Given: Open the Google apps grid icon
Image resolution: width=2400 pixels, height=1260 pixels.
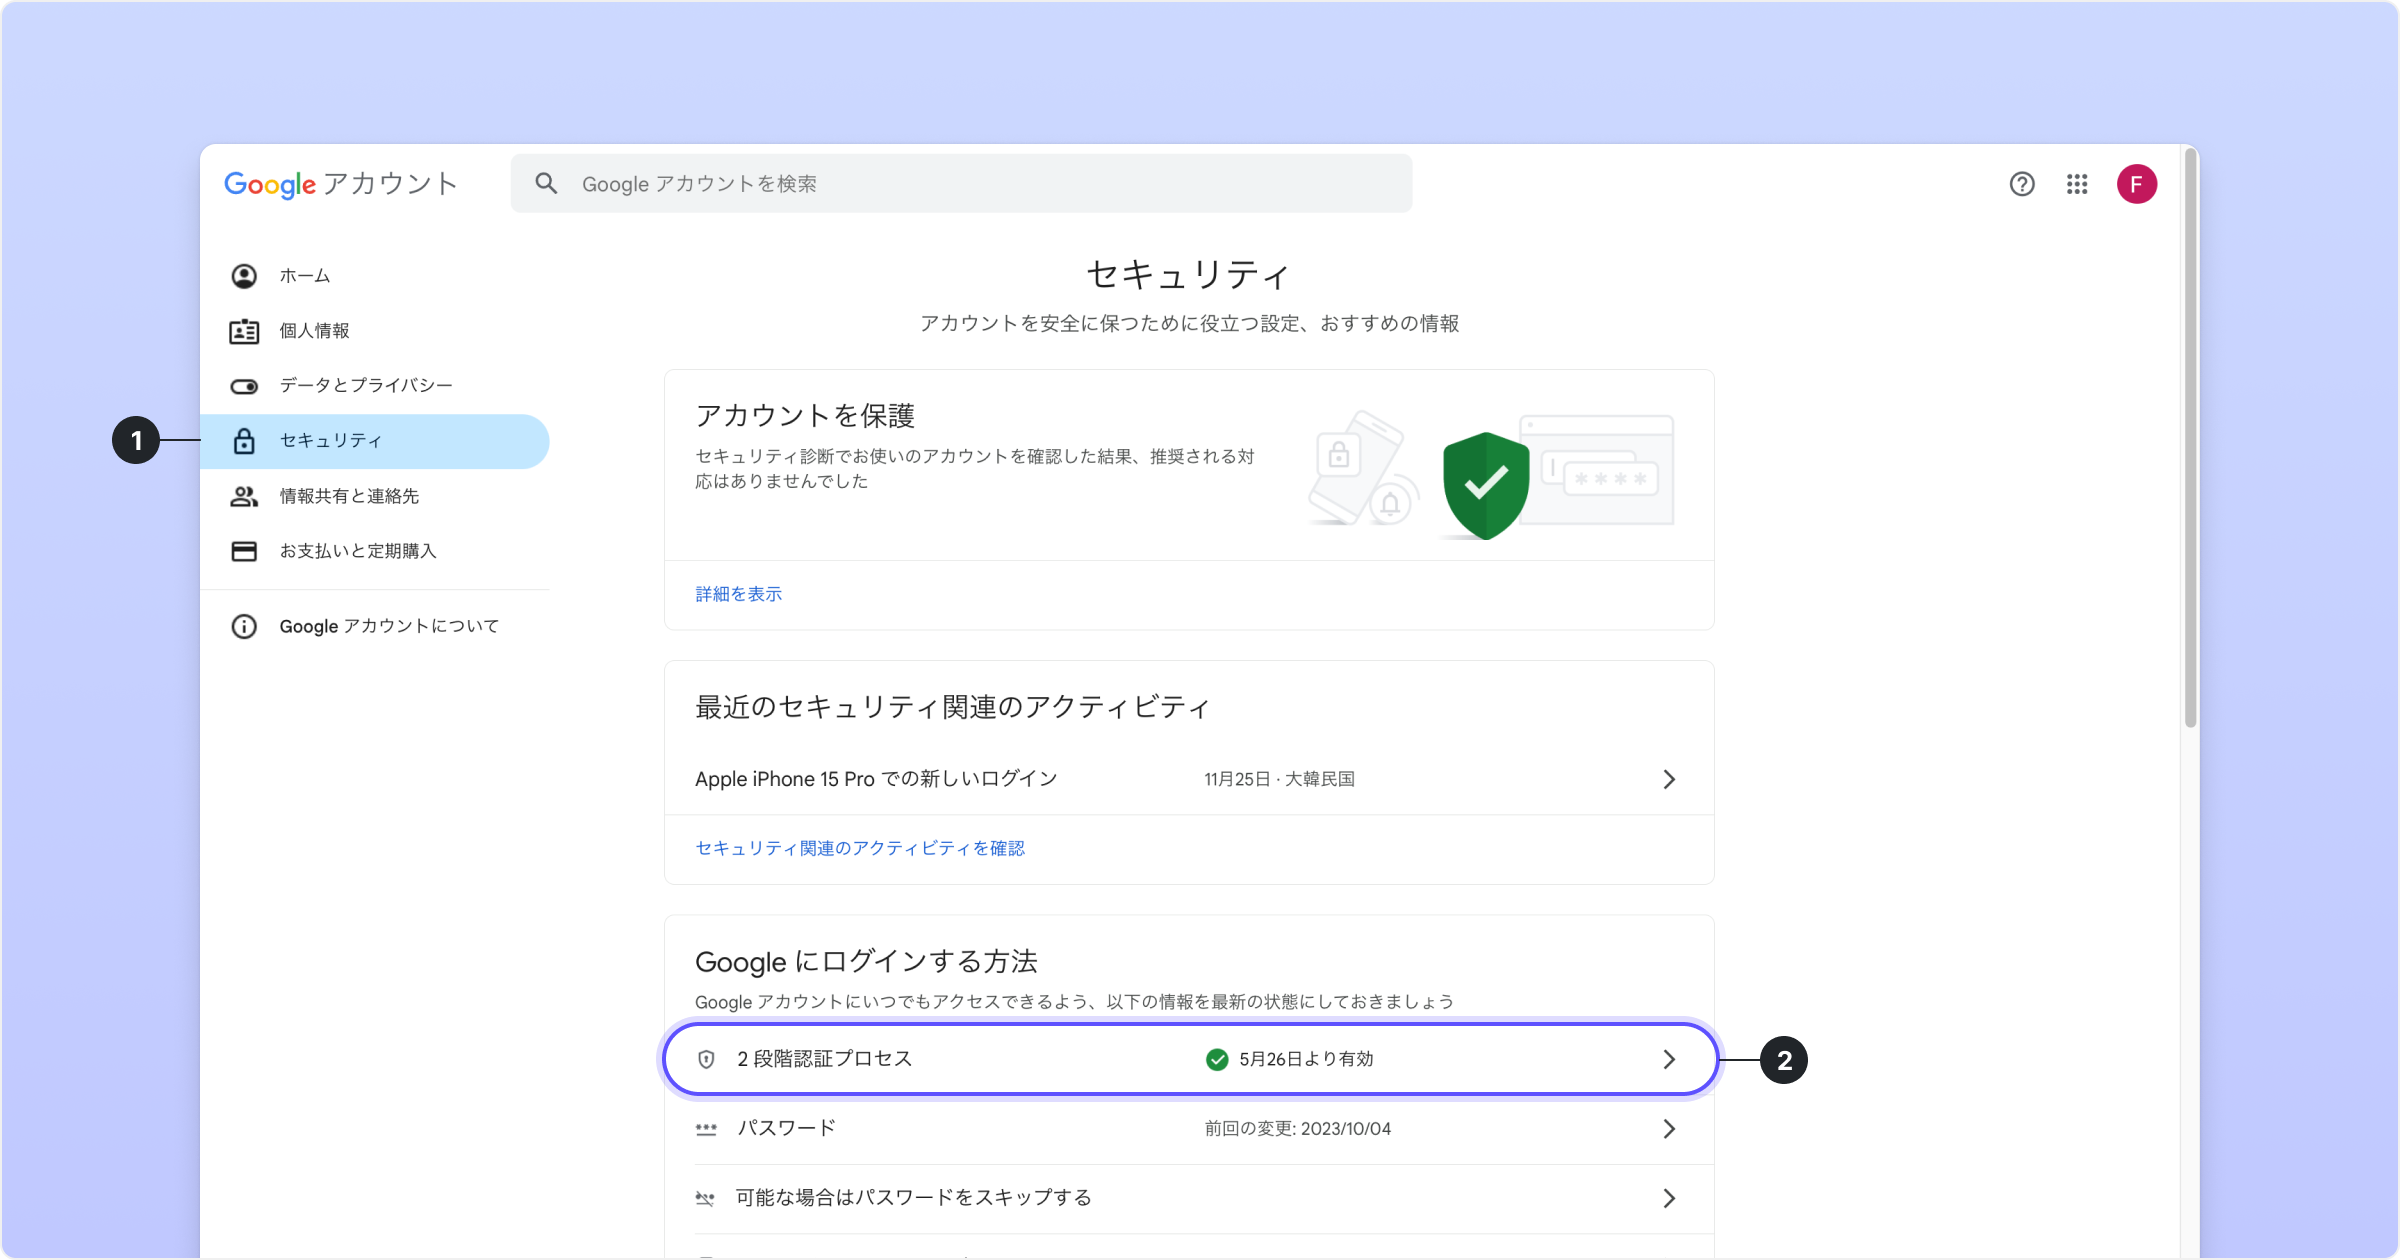Looking at the screenshot, I should coord(2077,184).
